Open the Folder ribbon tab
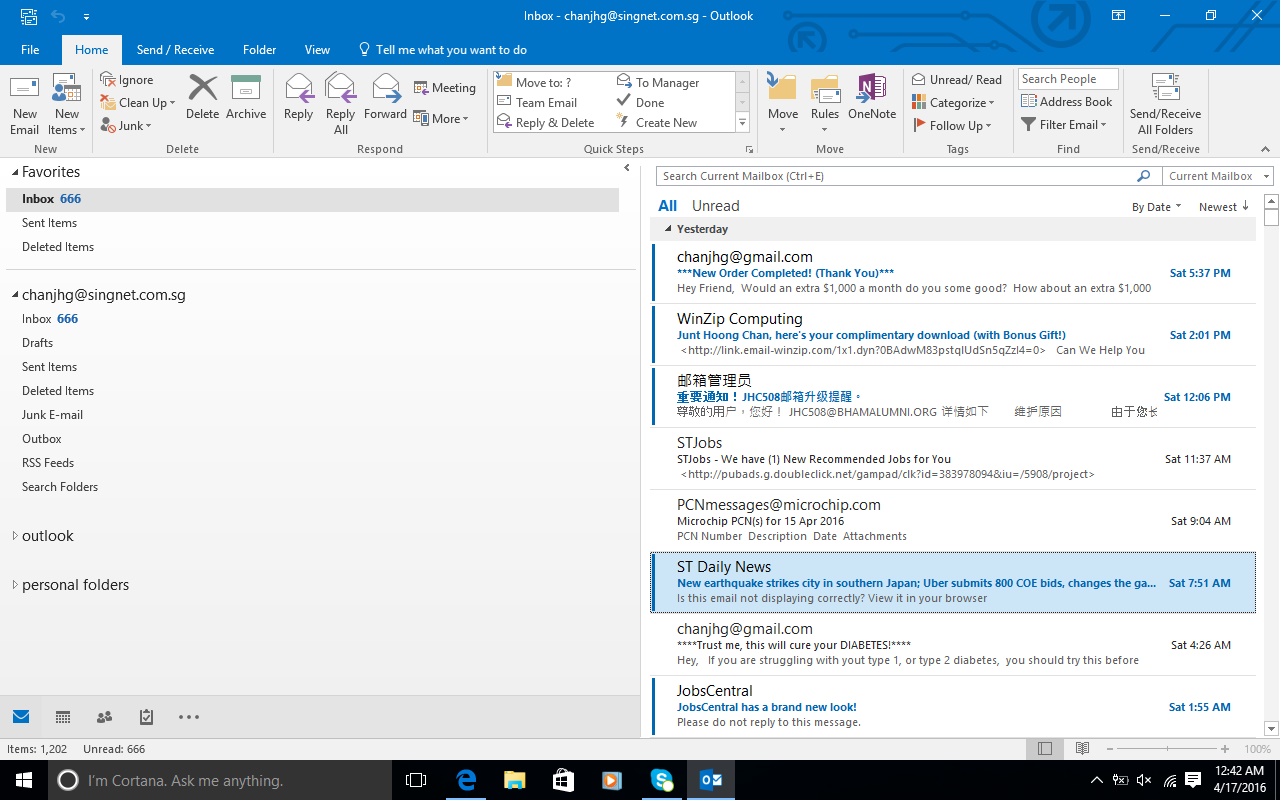 coord(259,50)
